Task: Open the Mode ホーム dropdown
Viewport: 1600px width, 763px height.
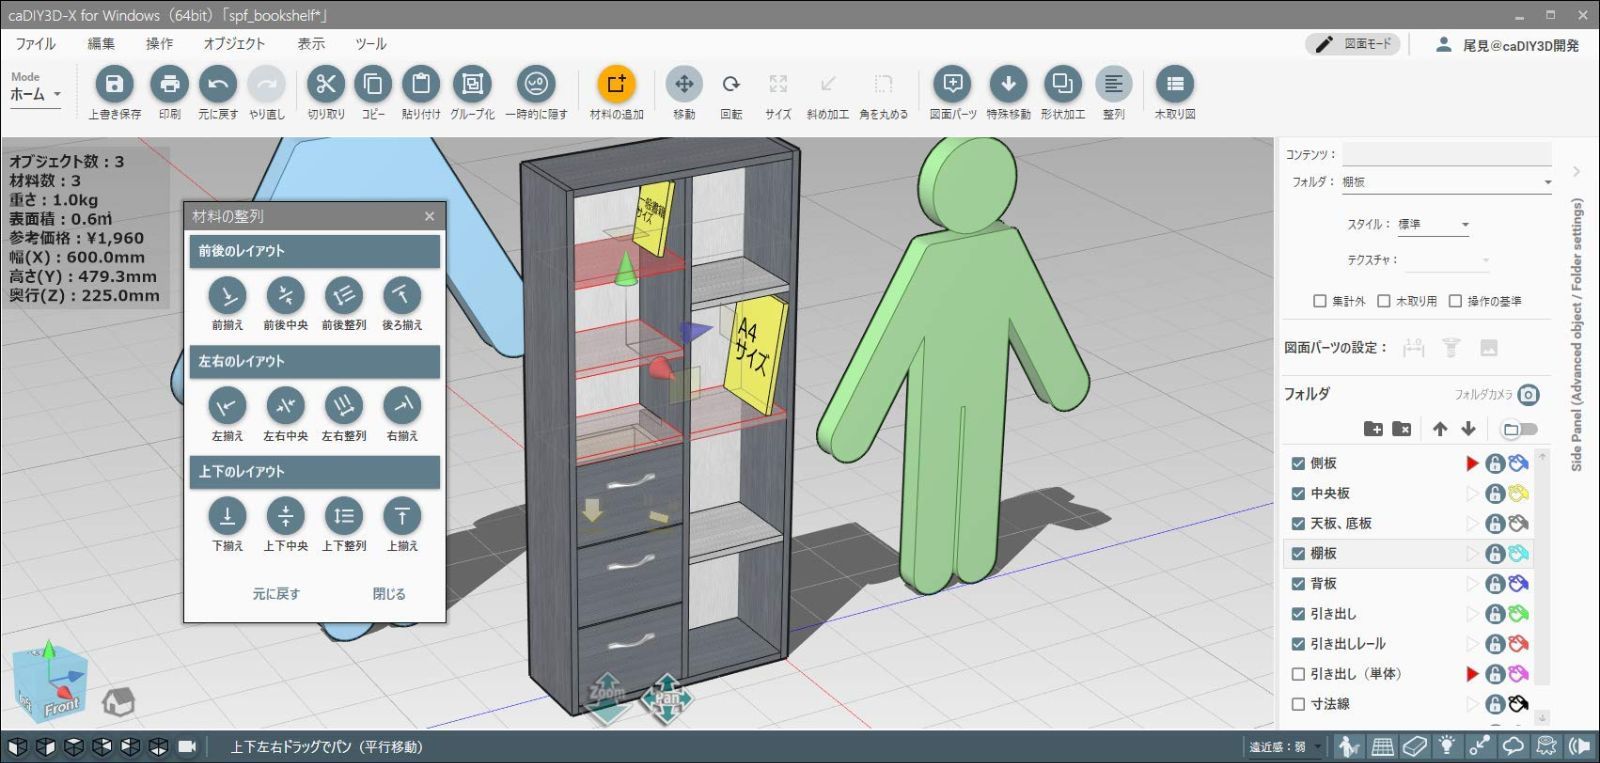Action: tap(36, 94)
